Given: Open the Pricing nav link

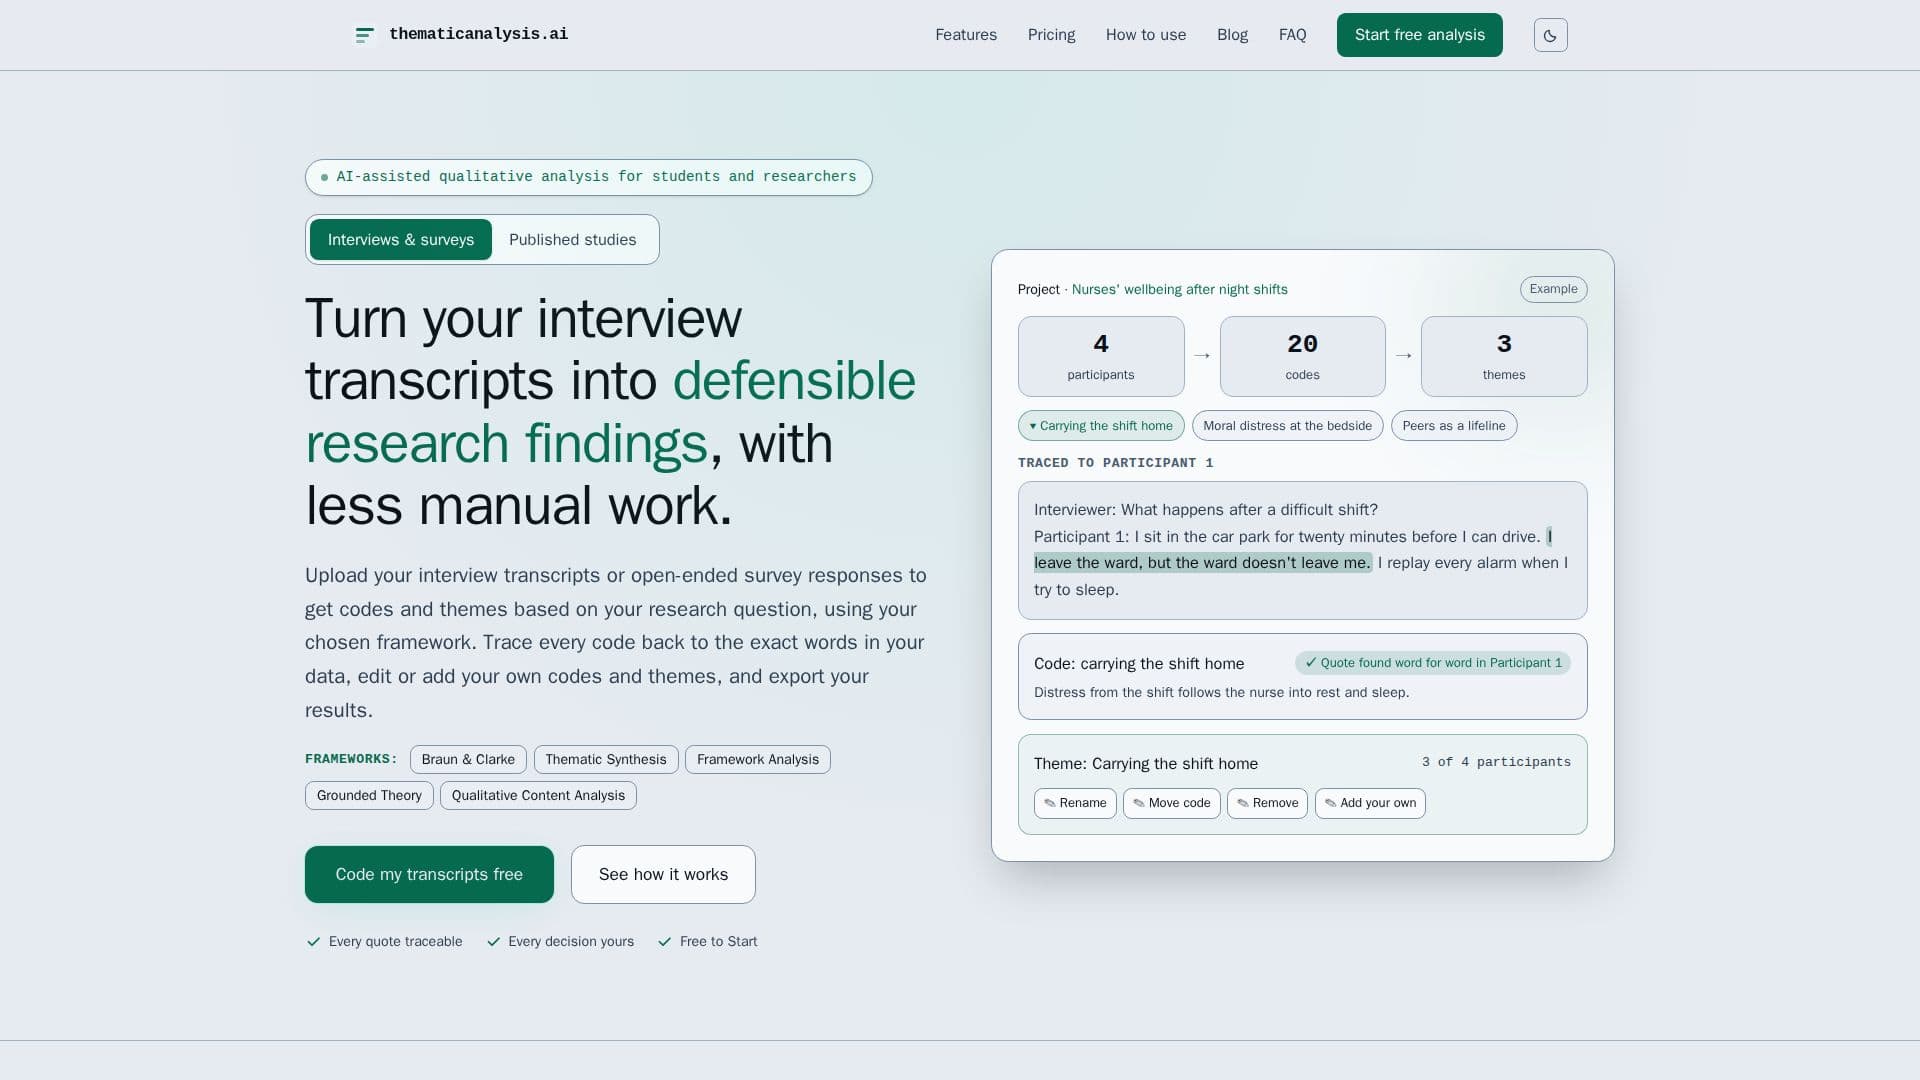Looking at the screenshot, I should (x=1051, y=35).
